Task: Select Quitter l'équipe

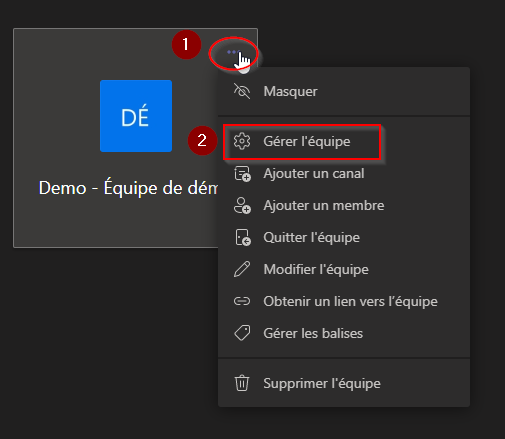Action: (x=344, y=237)
